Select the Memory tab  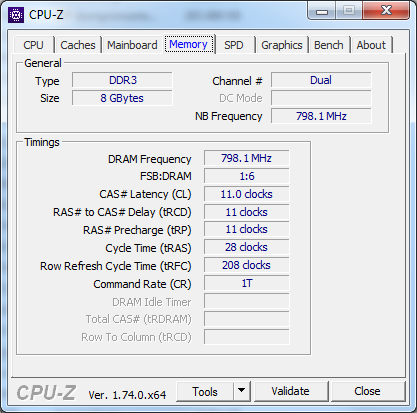[189, 44]
